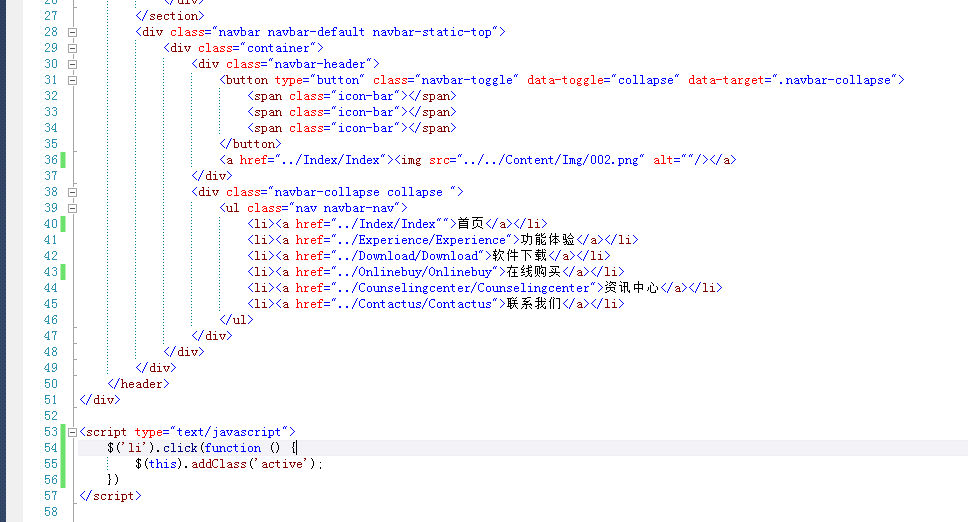Collapse the ul element on line 39
Viewport: 968px width, 522px height.
72,209
